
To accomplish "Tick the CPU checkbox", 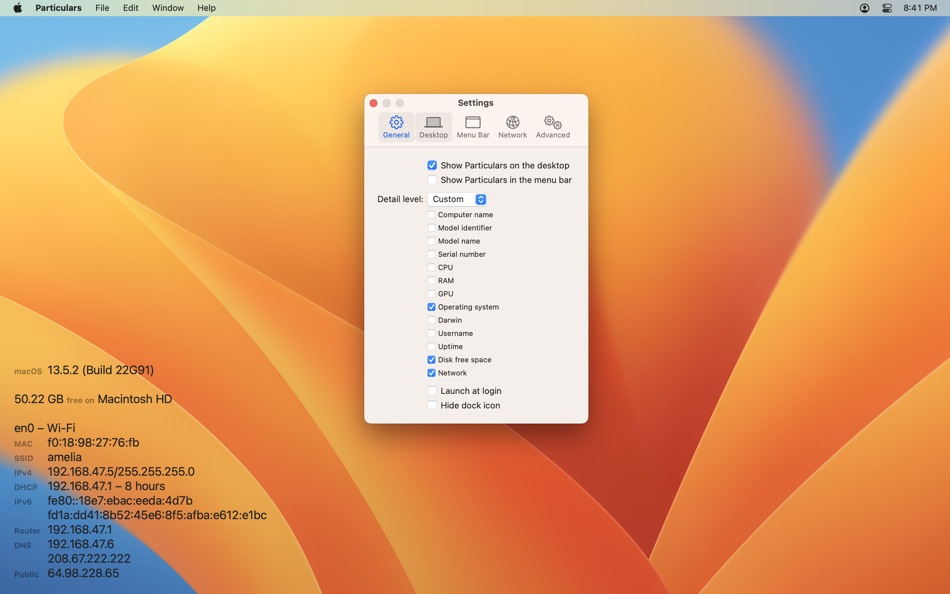I will click(431, 267).
